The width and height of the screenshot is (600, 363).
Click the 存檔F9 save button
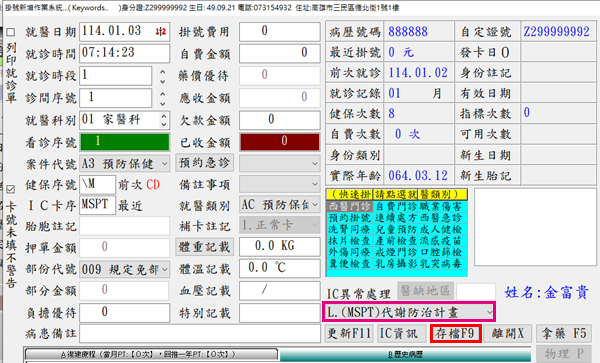pos(455,334)
